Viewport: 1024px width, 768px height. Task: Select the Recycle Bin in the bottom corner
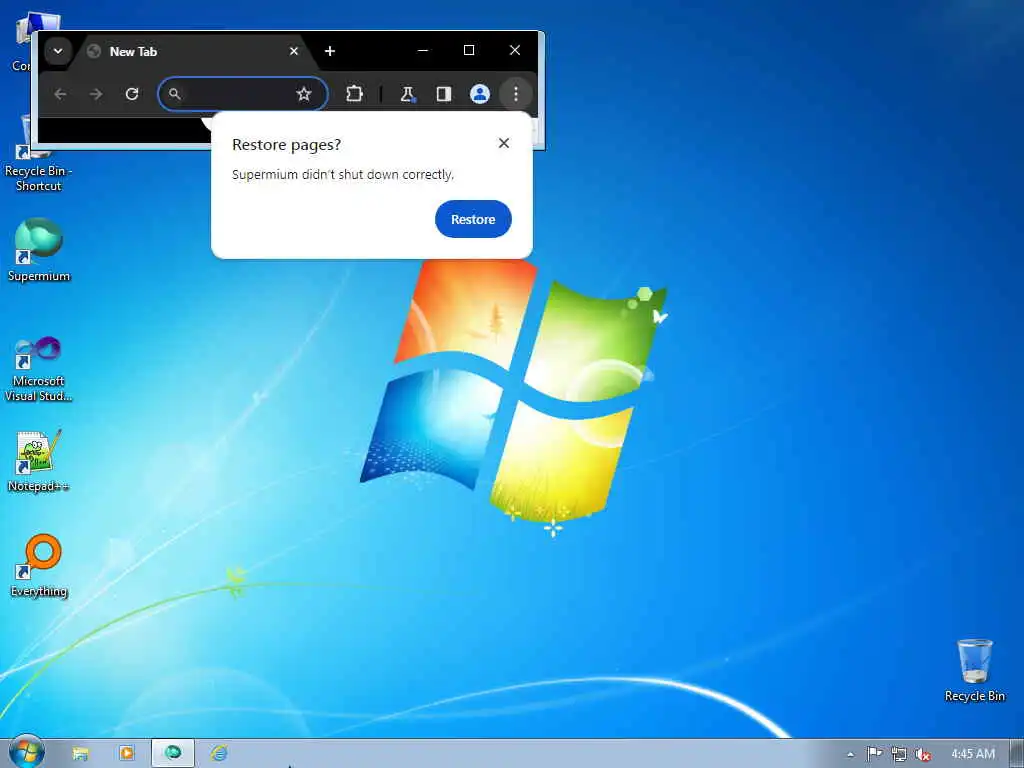[974, 670]
